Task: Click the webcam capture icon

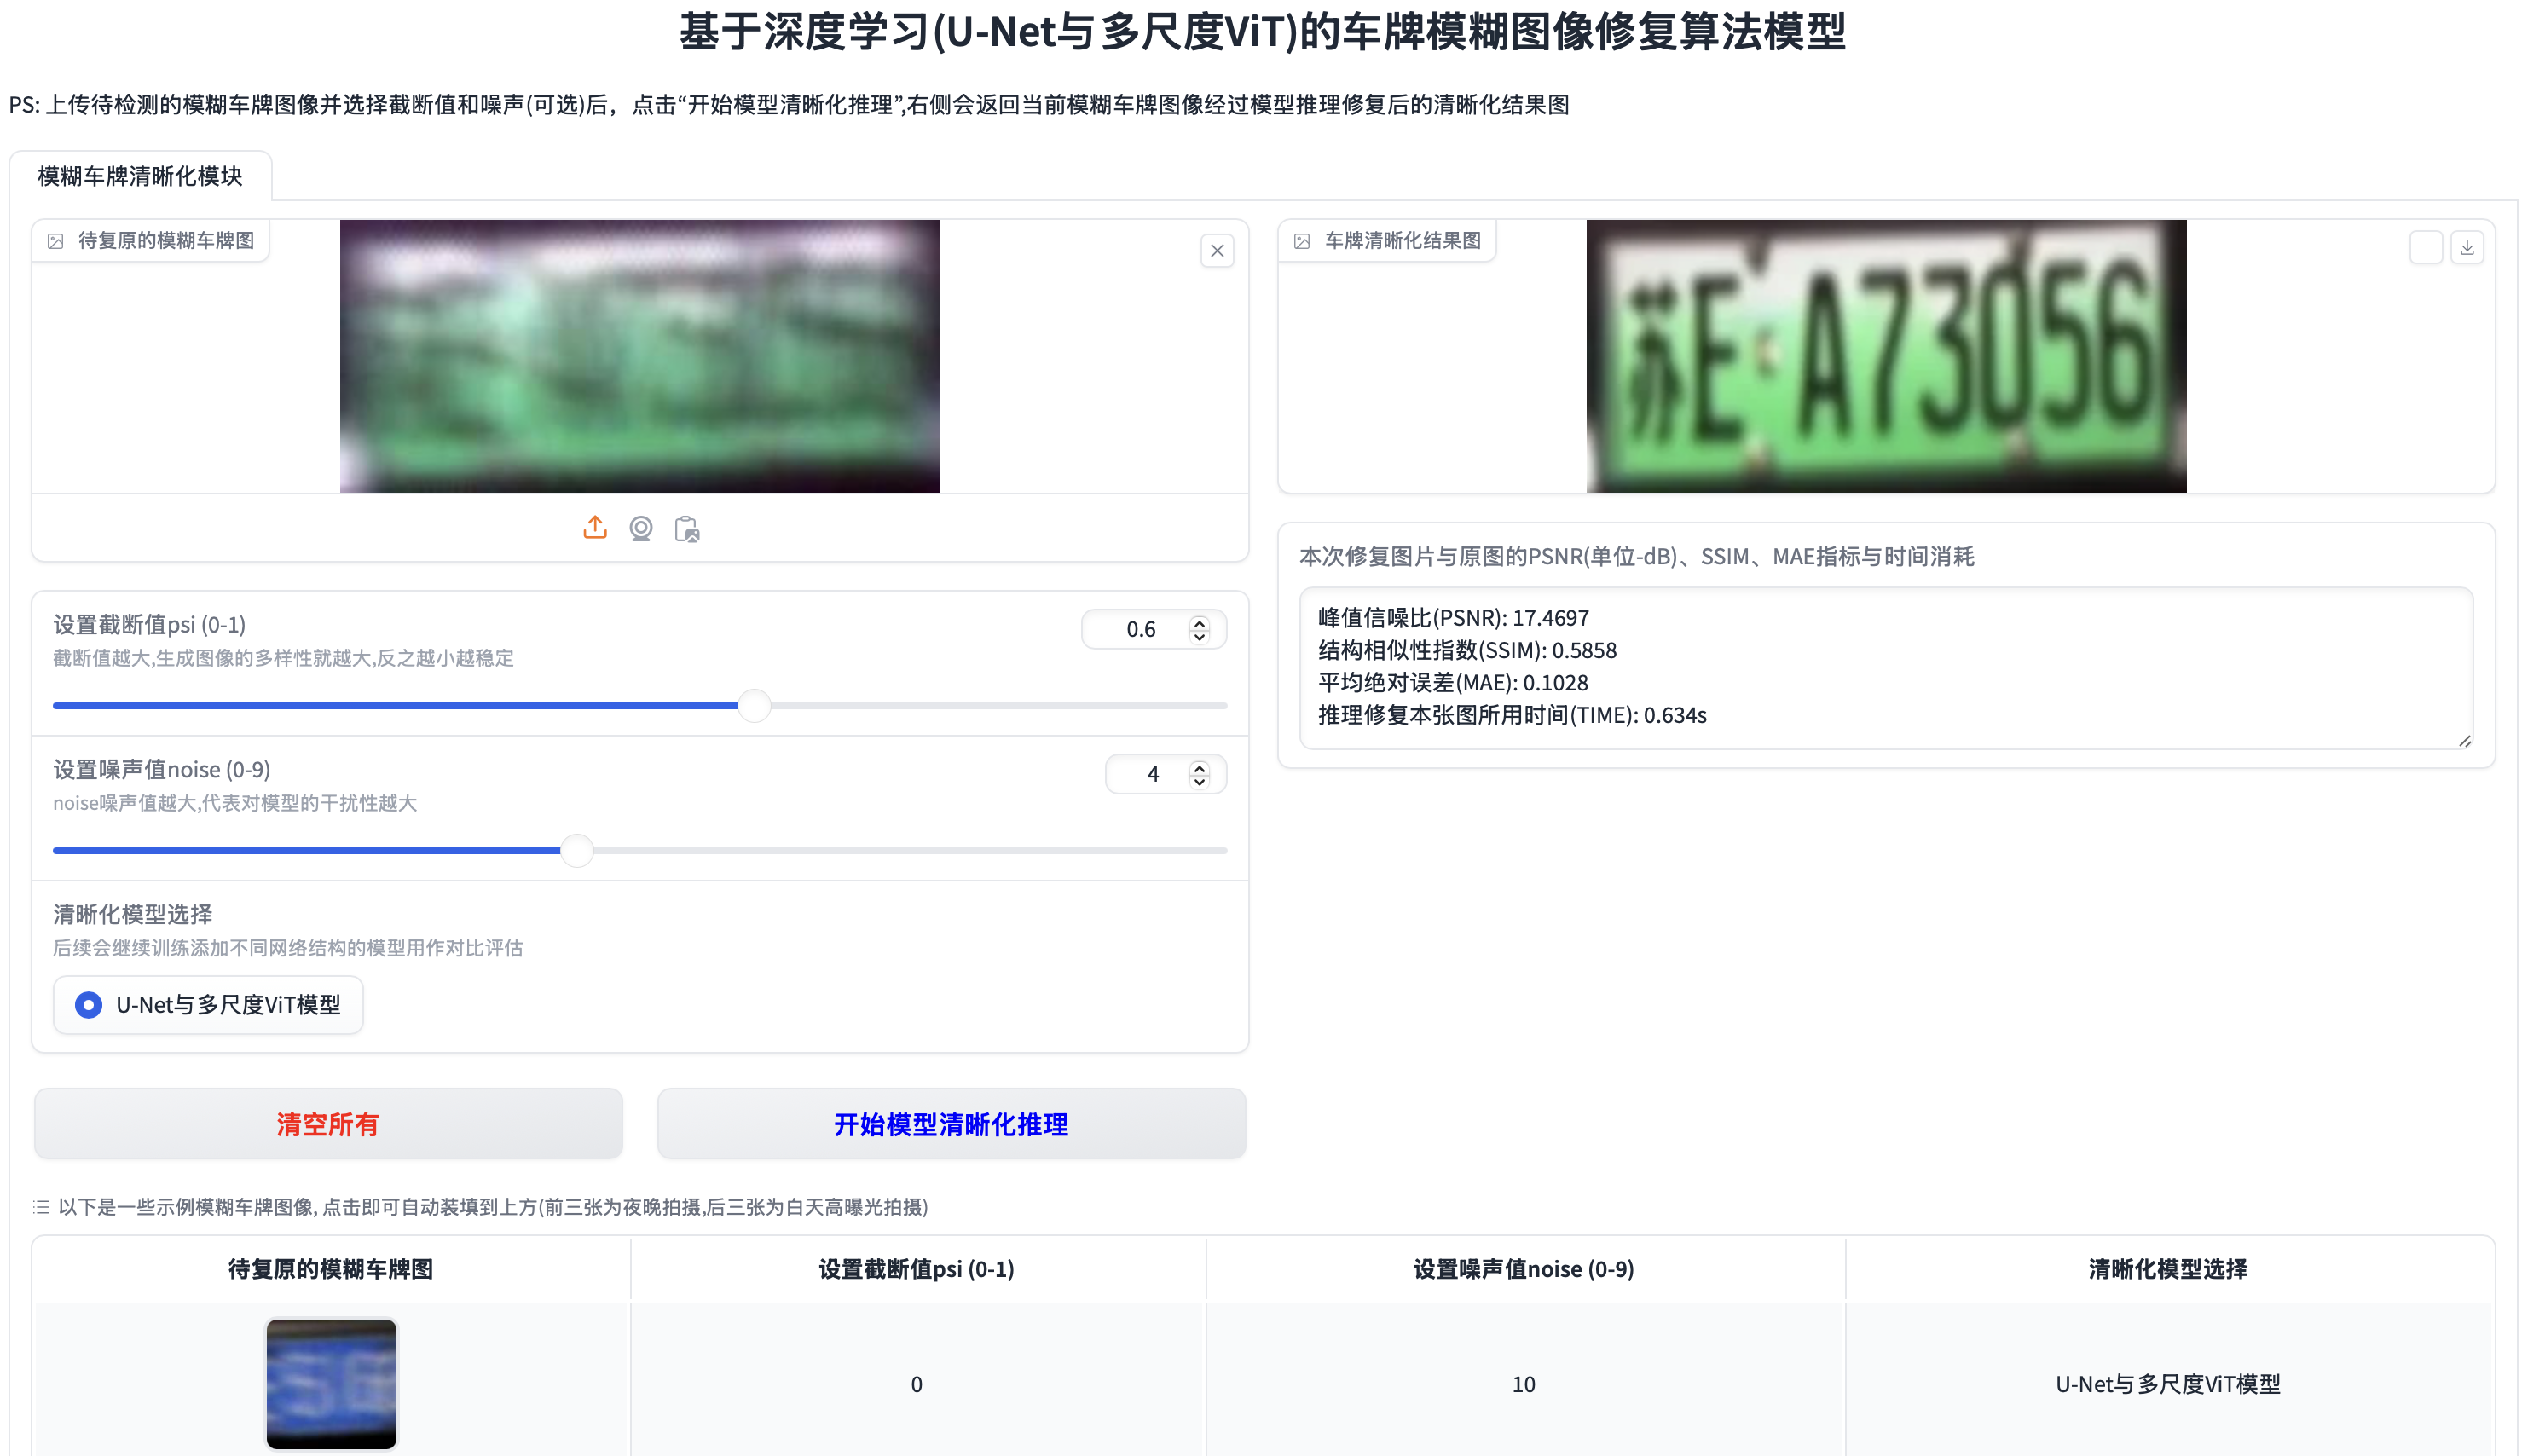Action: point(641,528)
